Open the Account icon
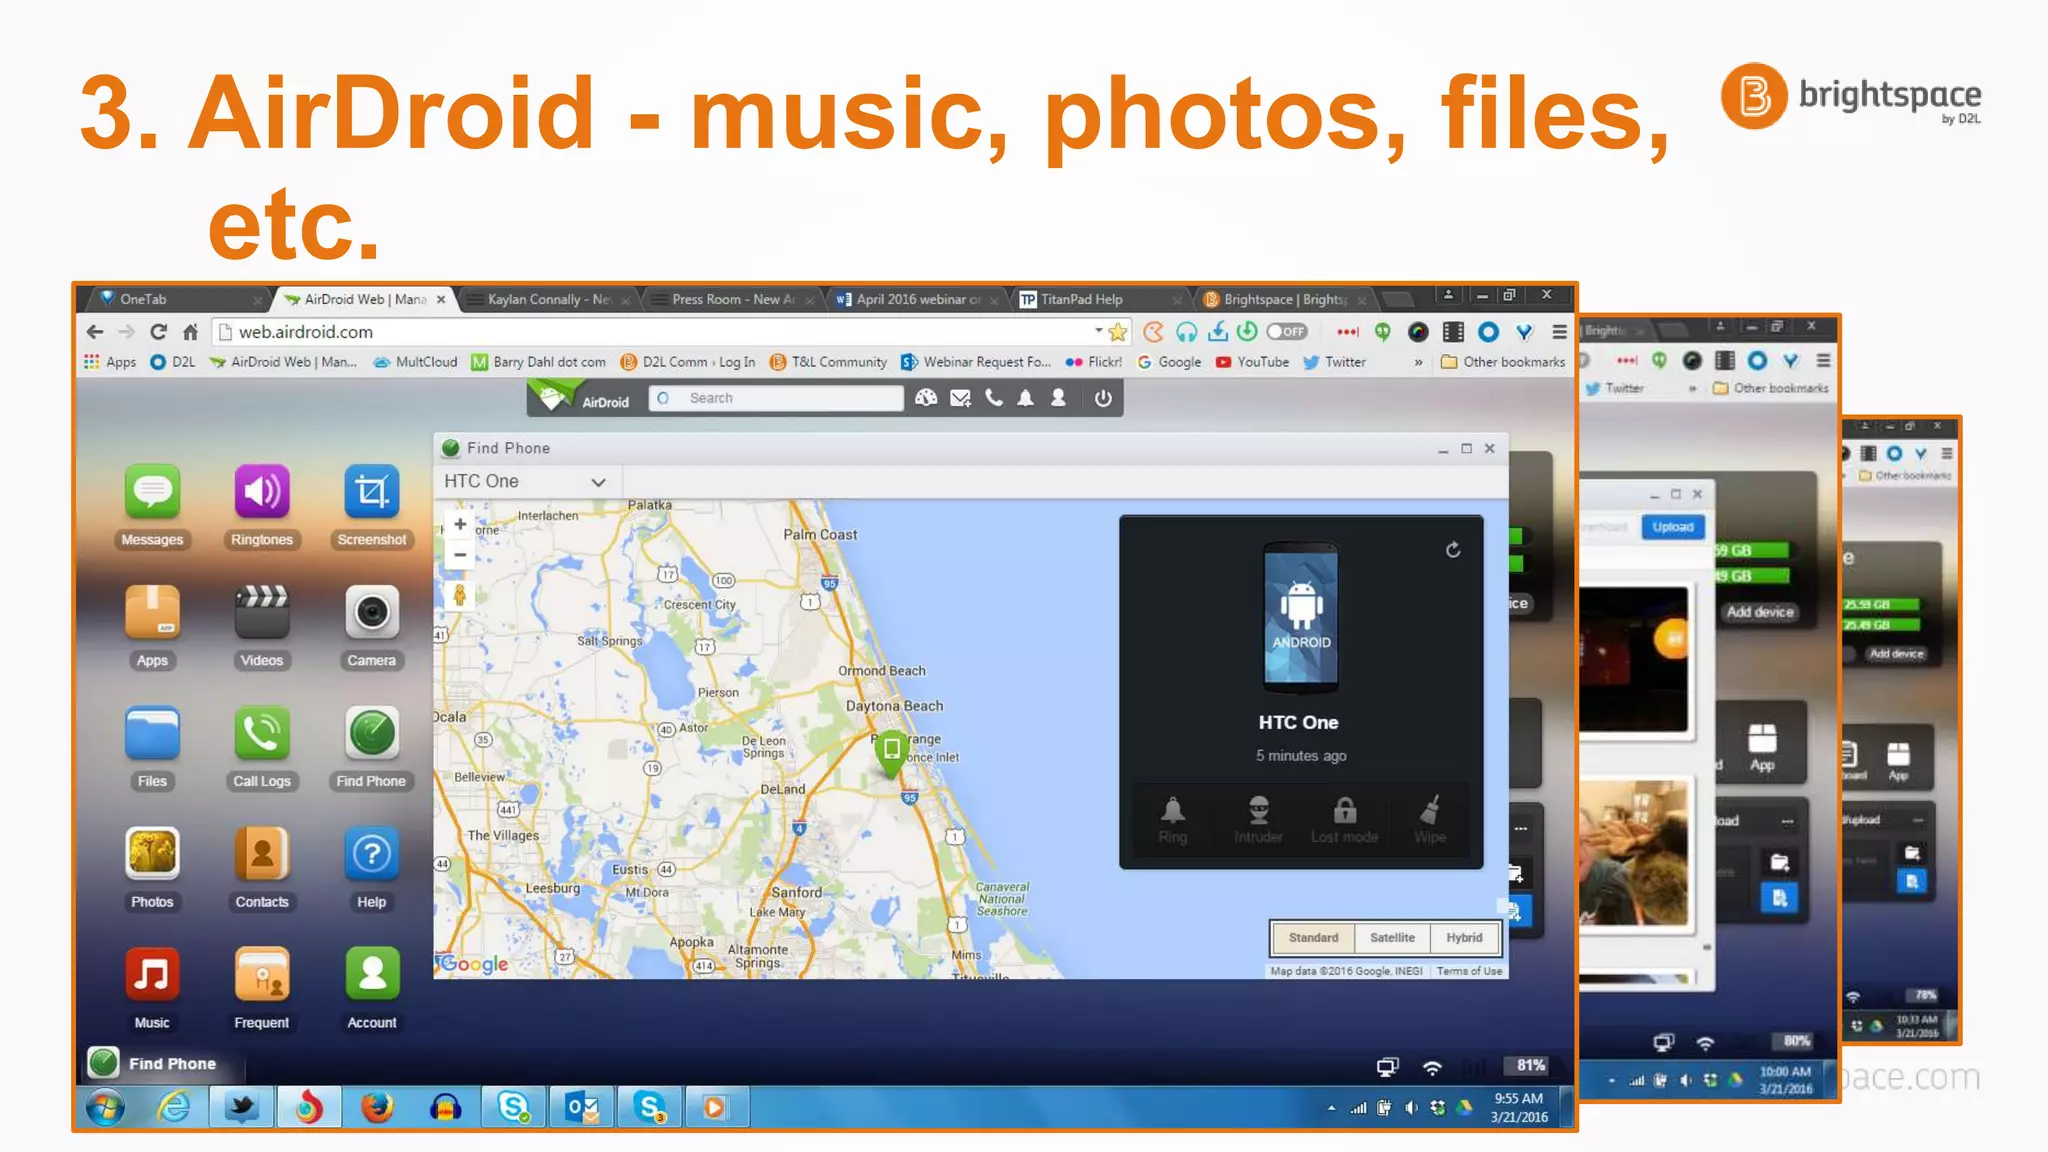Viewport: 2048px width, 1152px height. [x=372, y=974]
